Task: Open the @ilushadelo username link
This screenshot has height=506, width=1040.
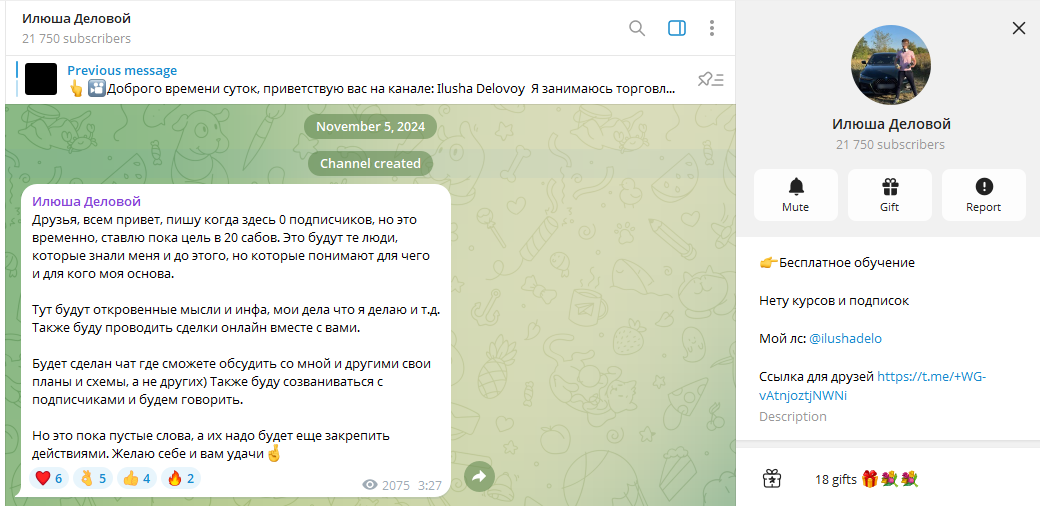Action: [845, 338]
